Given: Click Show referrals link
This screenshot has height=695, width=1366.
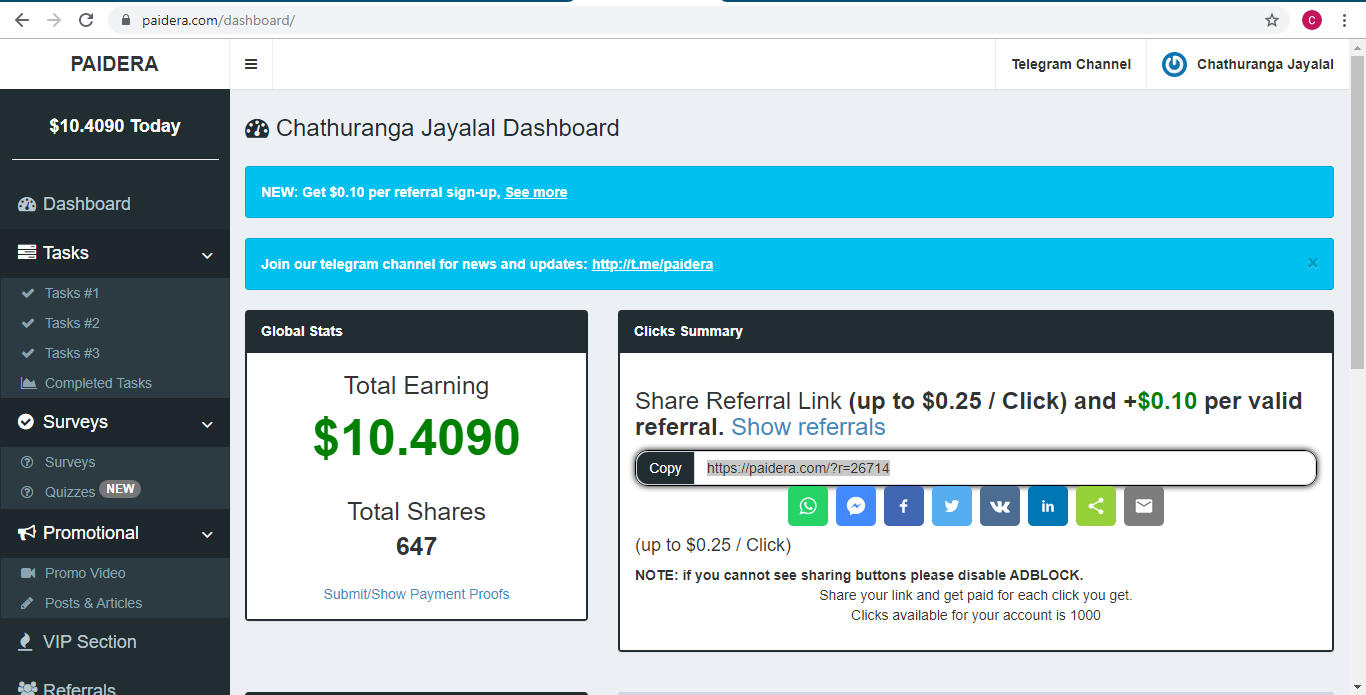Looking at the screenshot, I should coord(808,427).
